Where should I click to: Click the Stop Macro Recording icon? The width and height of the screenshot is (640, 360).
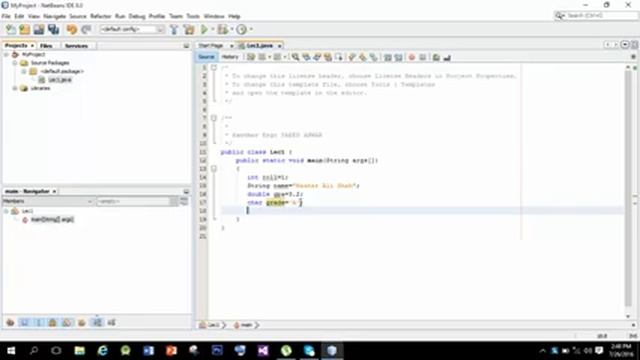click(422, 58)
